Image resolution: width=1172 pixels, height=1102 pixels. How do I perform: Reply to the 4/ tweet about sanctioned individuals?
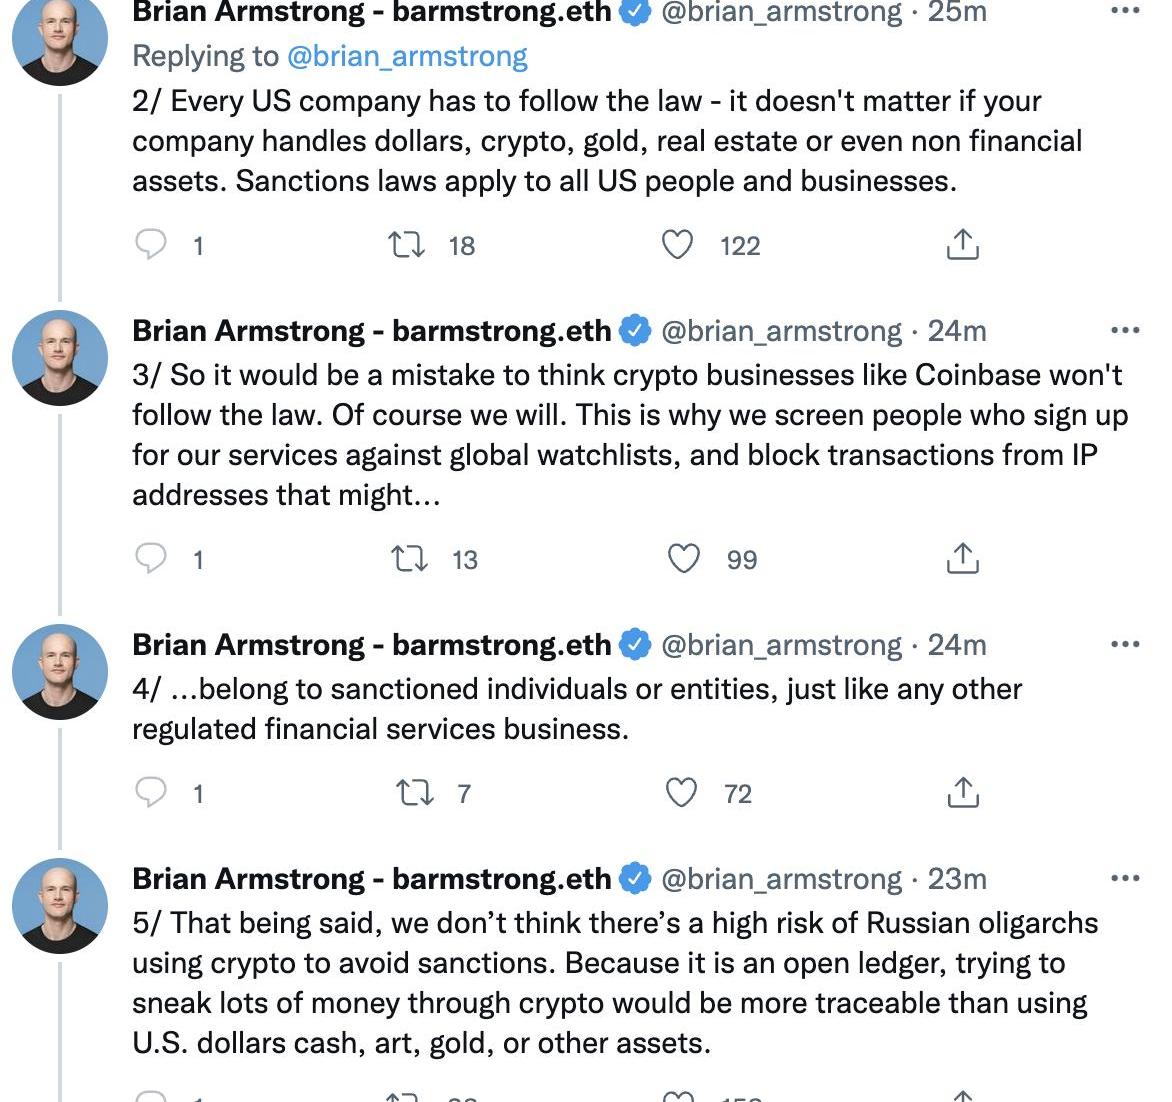[x=151, y=793]
